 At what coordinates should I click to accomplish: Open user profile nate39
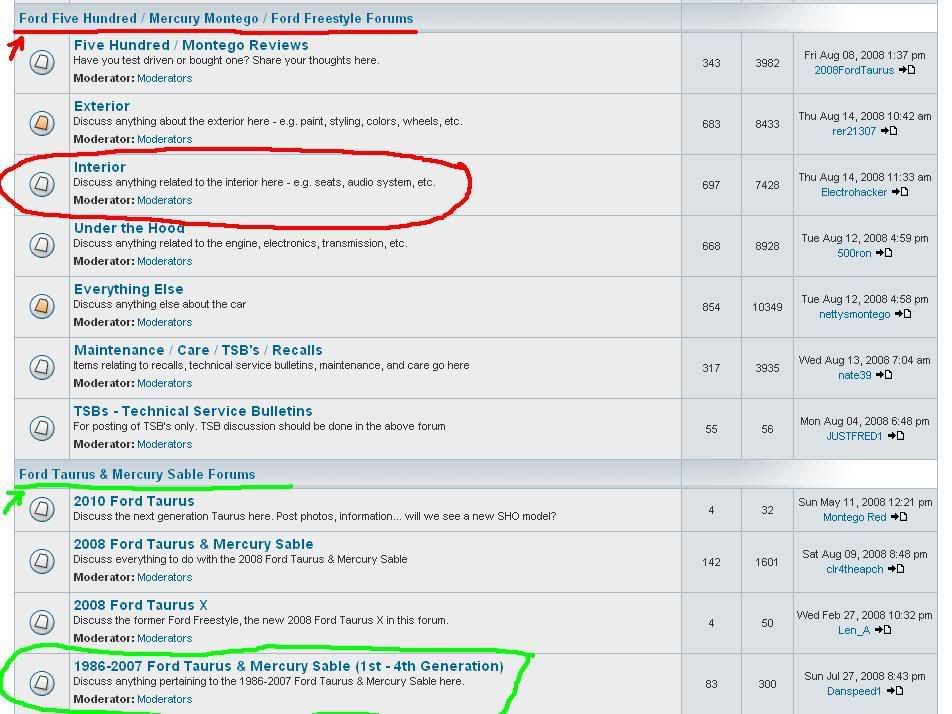pyautogui.click(x=854, y=375)
